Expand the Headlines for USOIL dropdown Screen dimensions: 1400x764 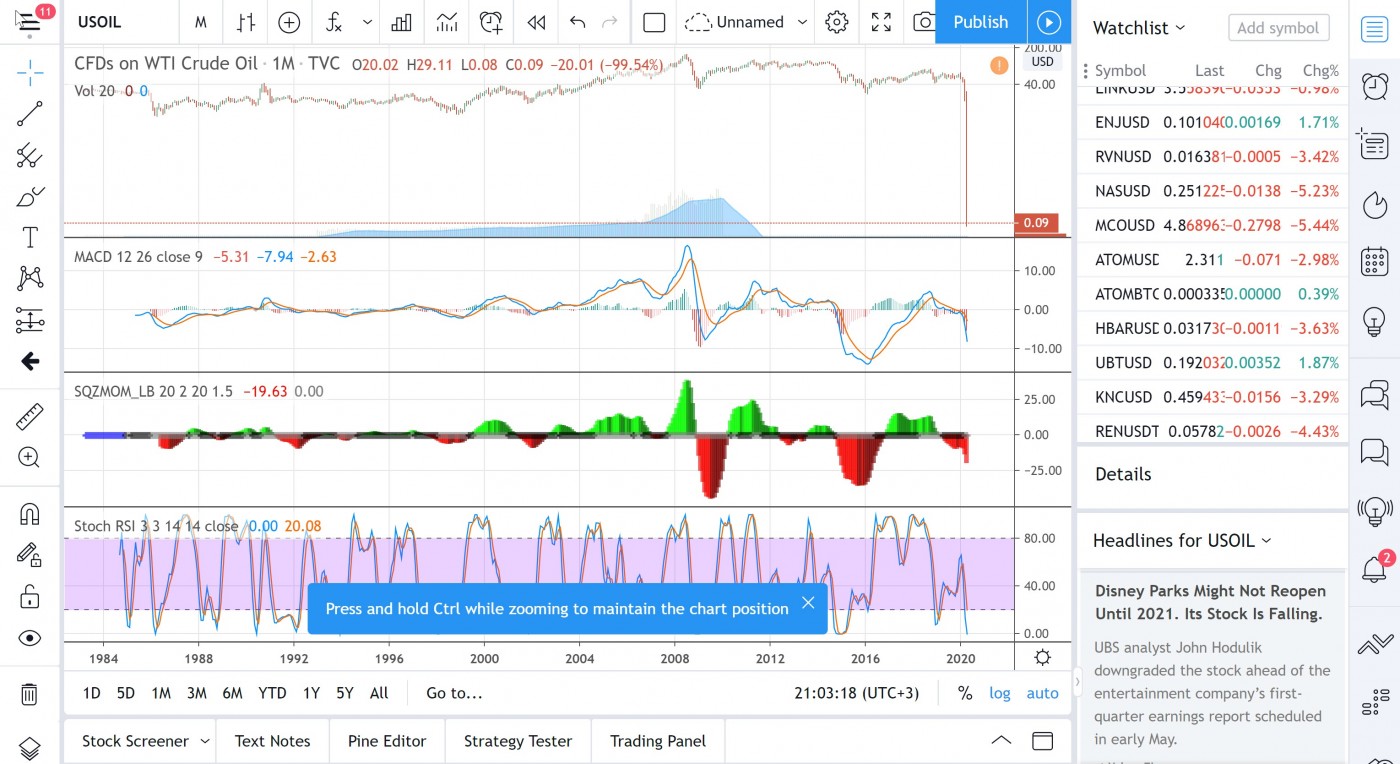(x=1182, y=540)
